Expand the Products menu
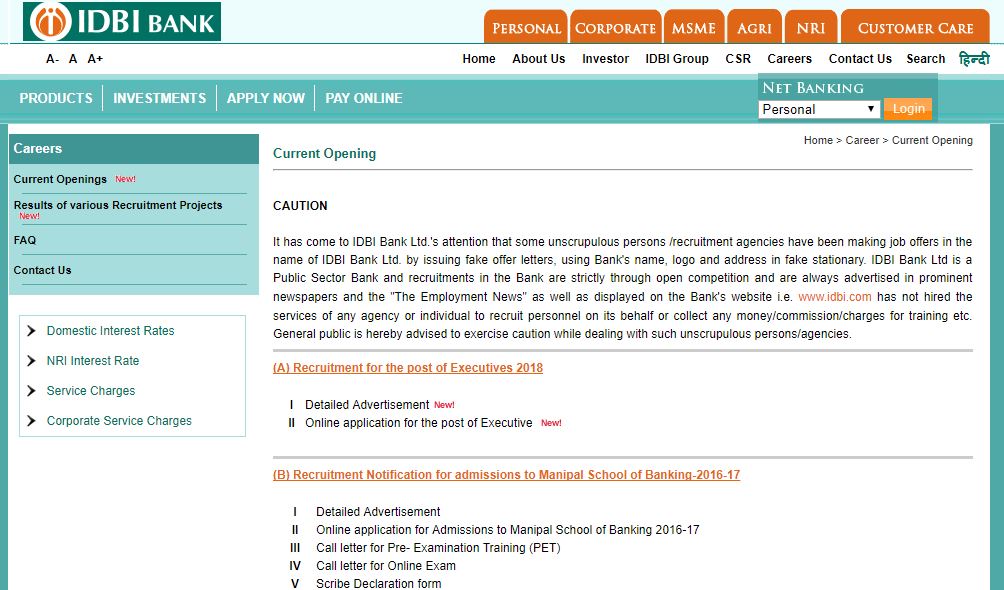Viewport: 1004px width, 590px height. (x=56, y=98)
